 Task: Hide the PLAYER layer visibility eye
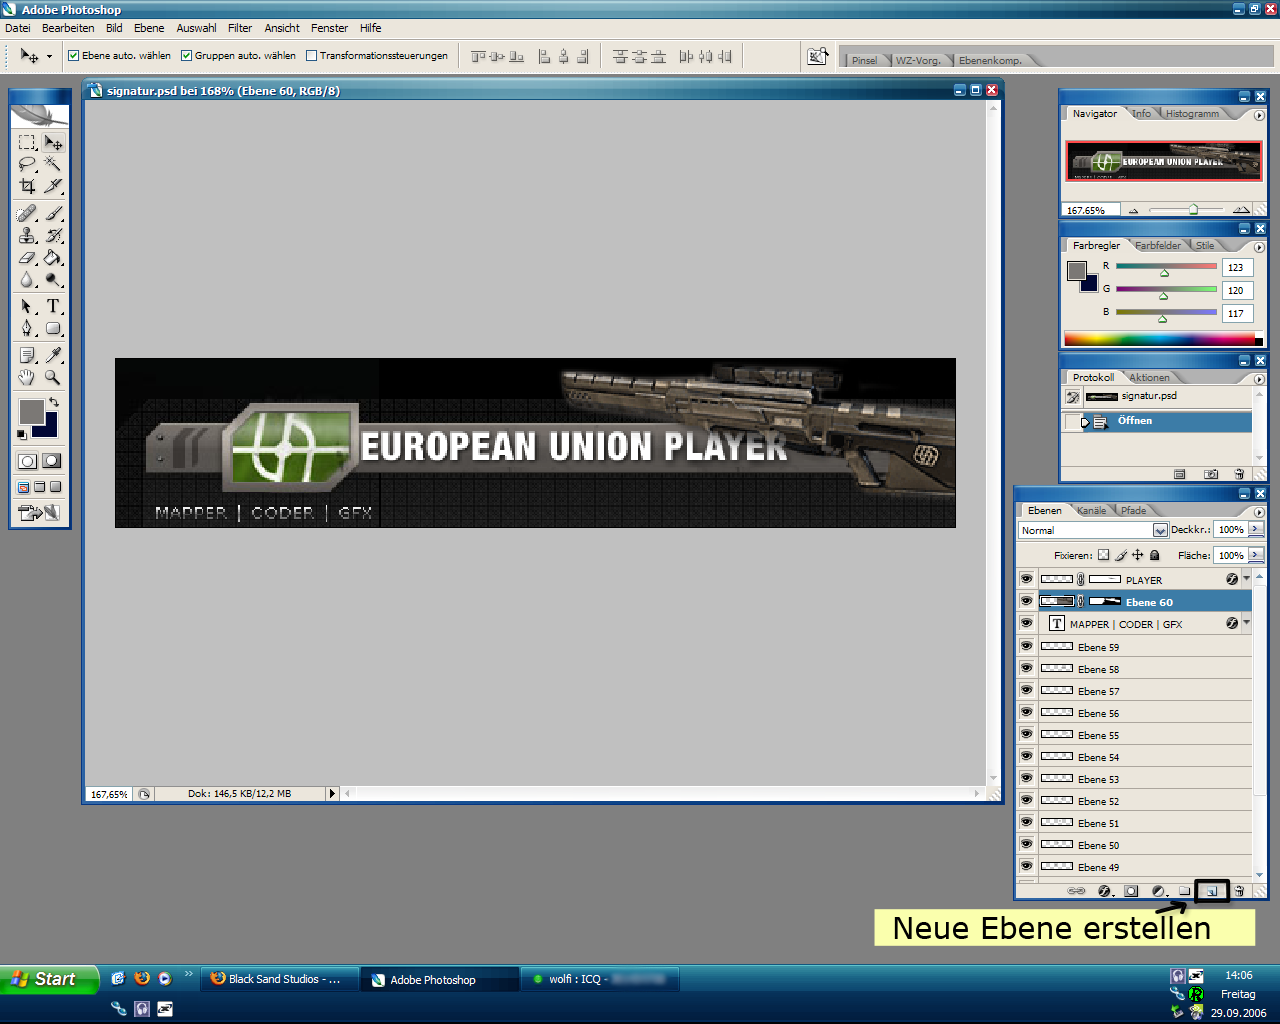1026,579
